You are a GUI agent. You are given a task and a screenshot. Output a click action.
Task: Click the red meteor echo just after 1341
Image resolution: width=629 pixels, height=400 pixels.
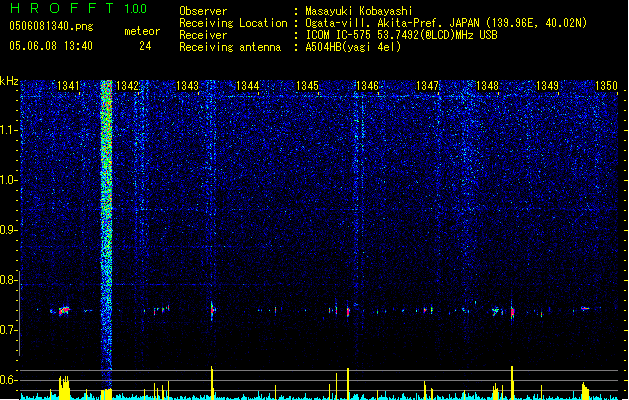click(x=64, y=311)
